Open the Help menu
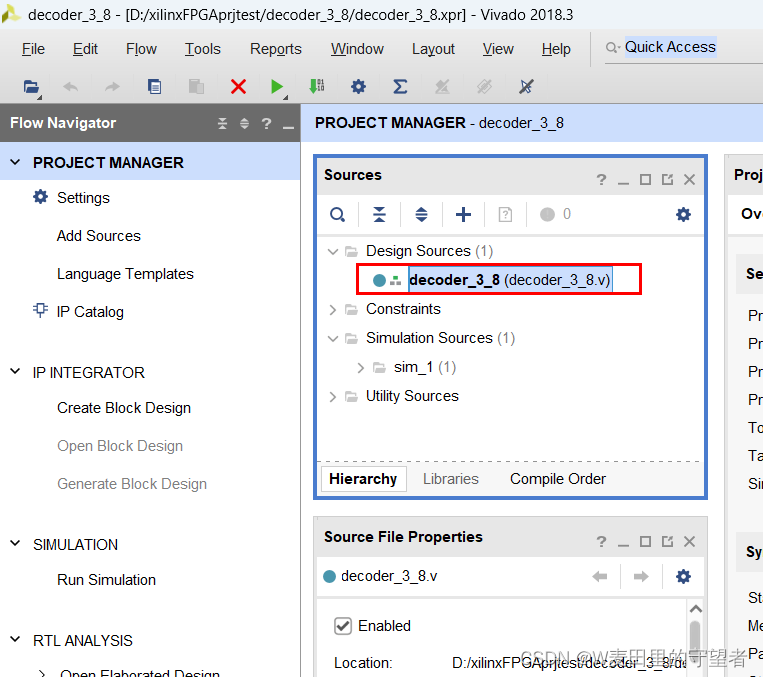 point(556,49)
